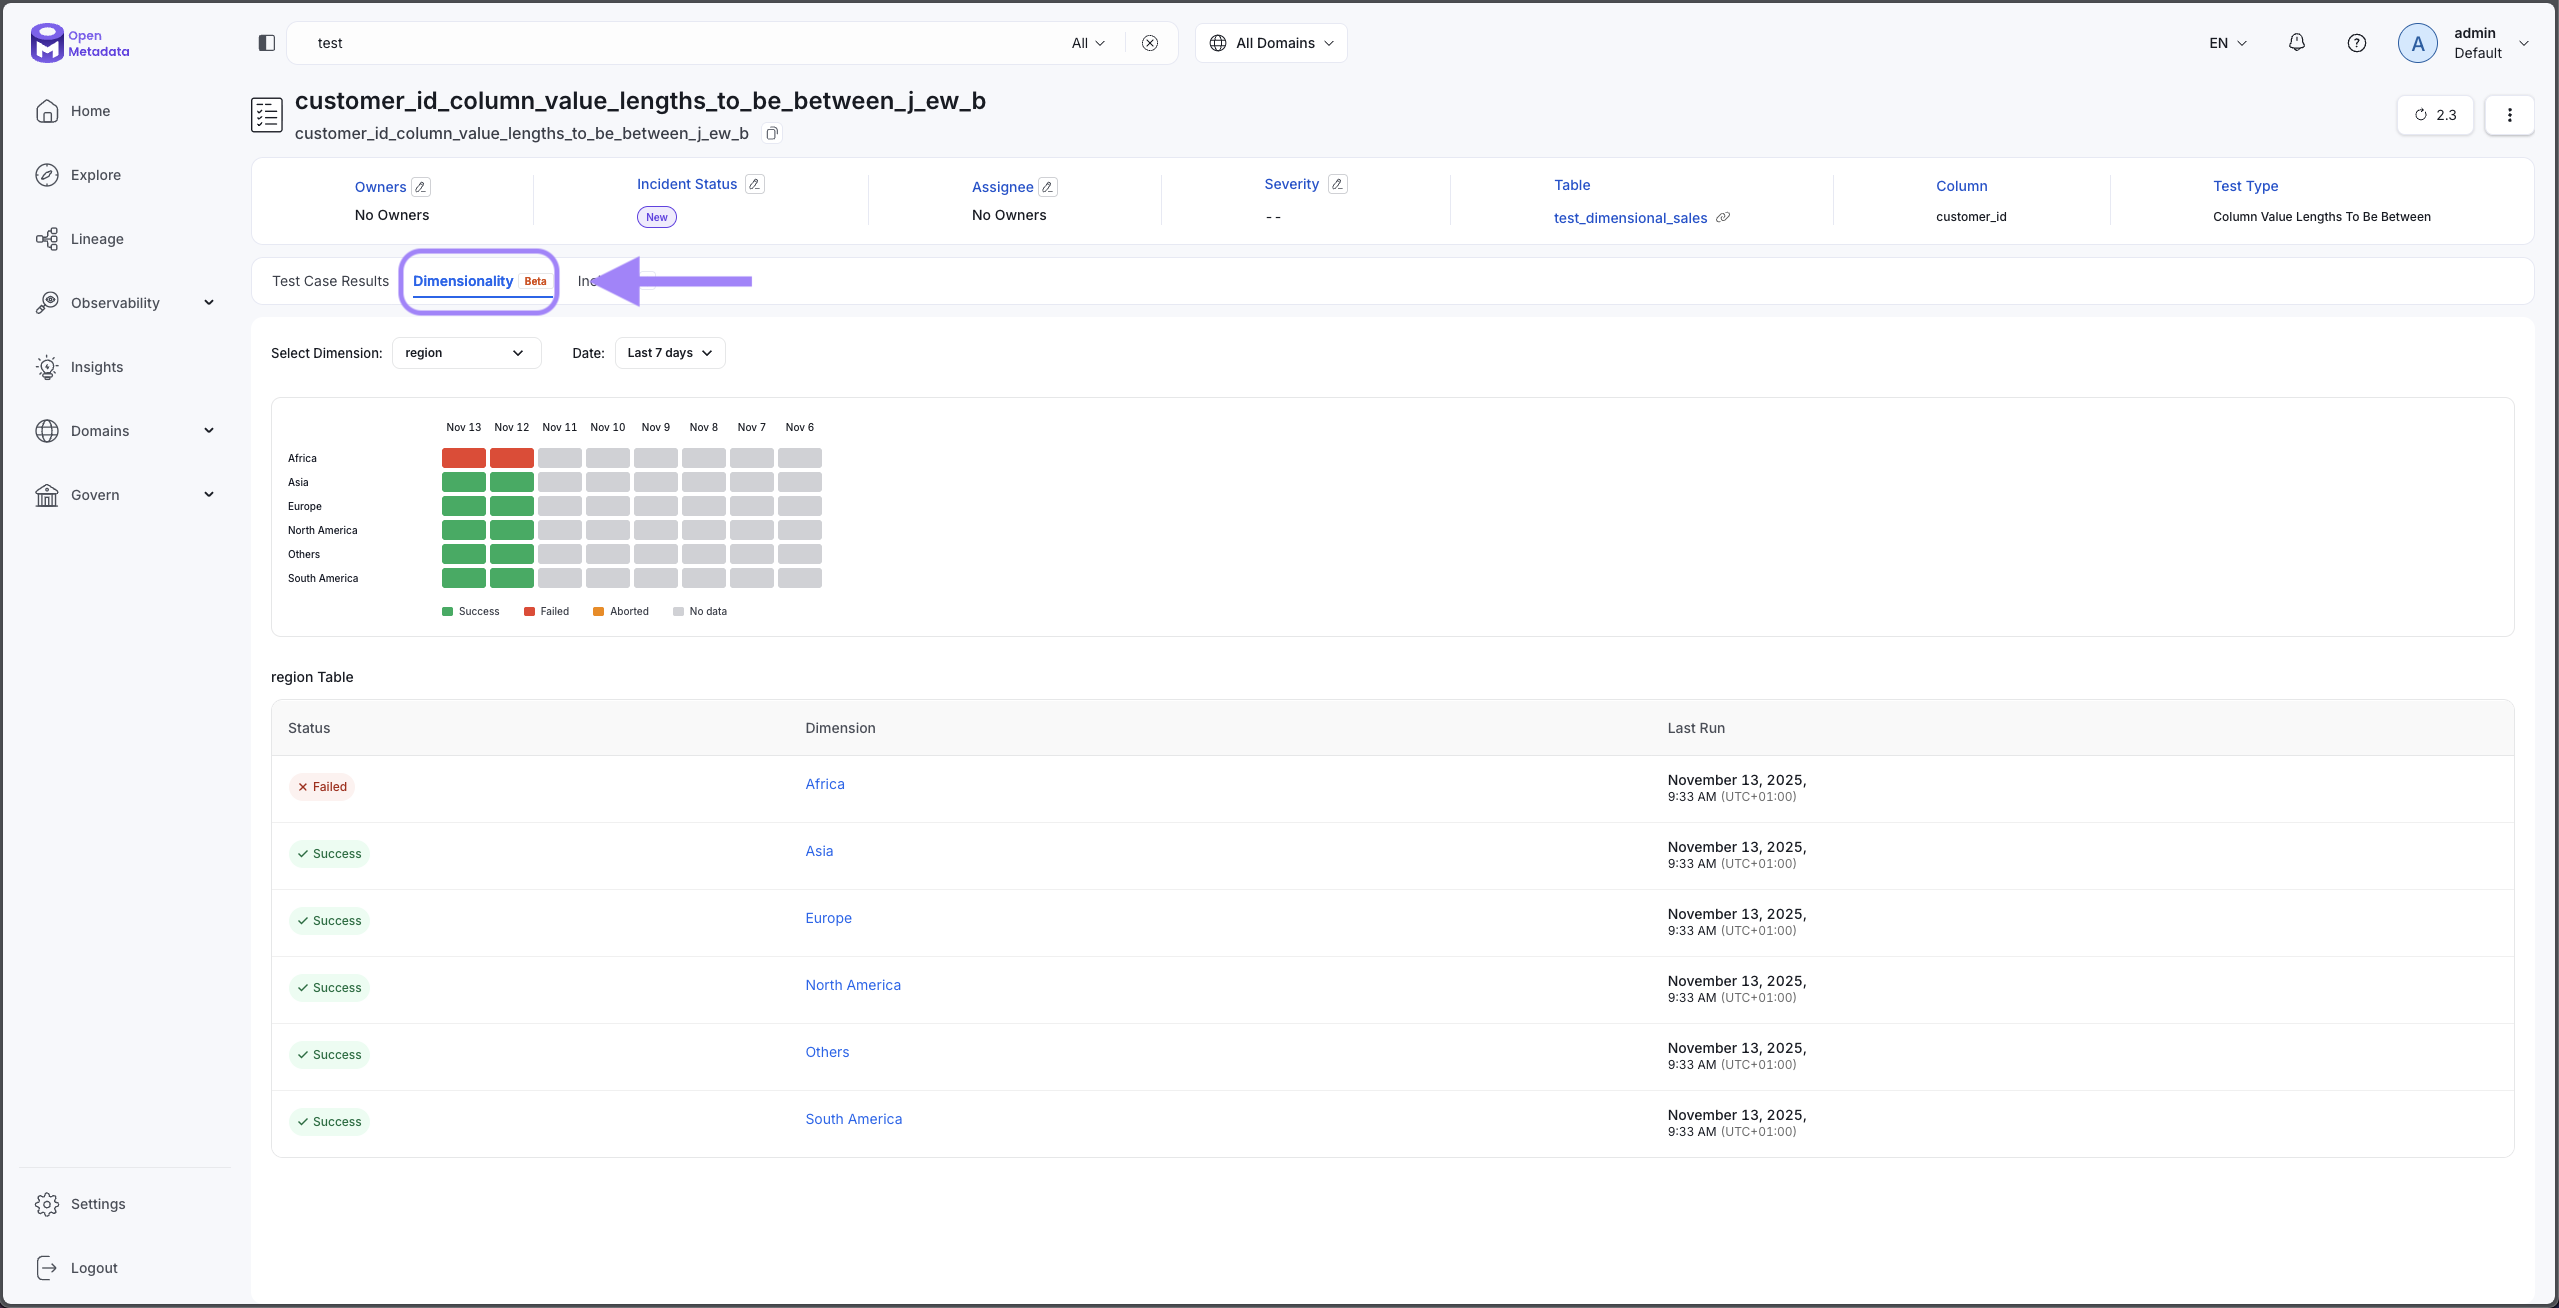Open three-dot more options menu
Viewport: 2559px width, 1308px height.
pos(2509,115)
